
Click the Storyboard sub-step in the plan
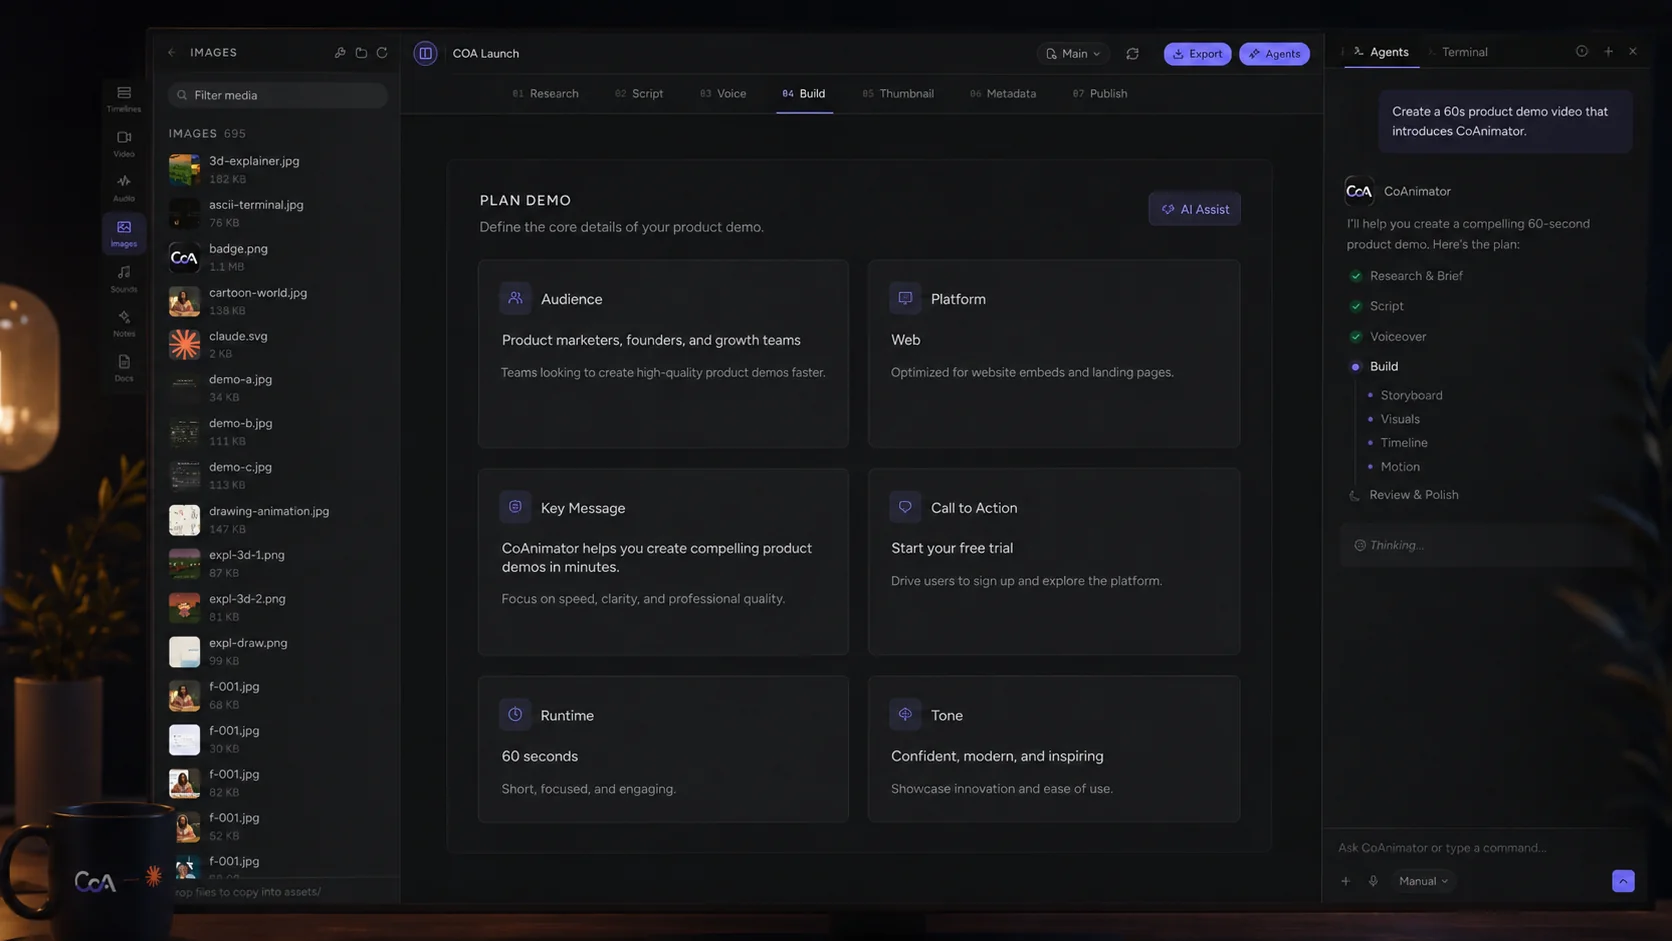pos(1411,396)
